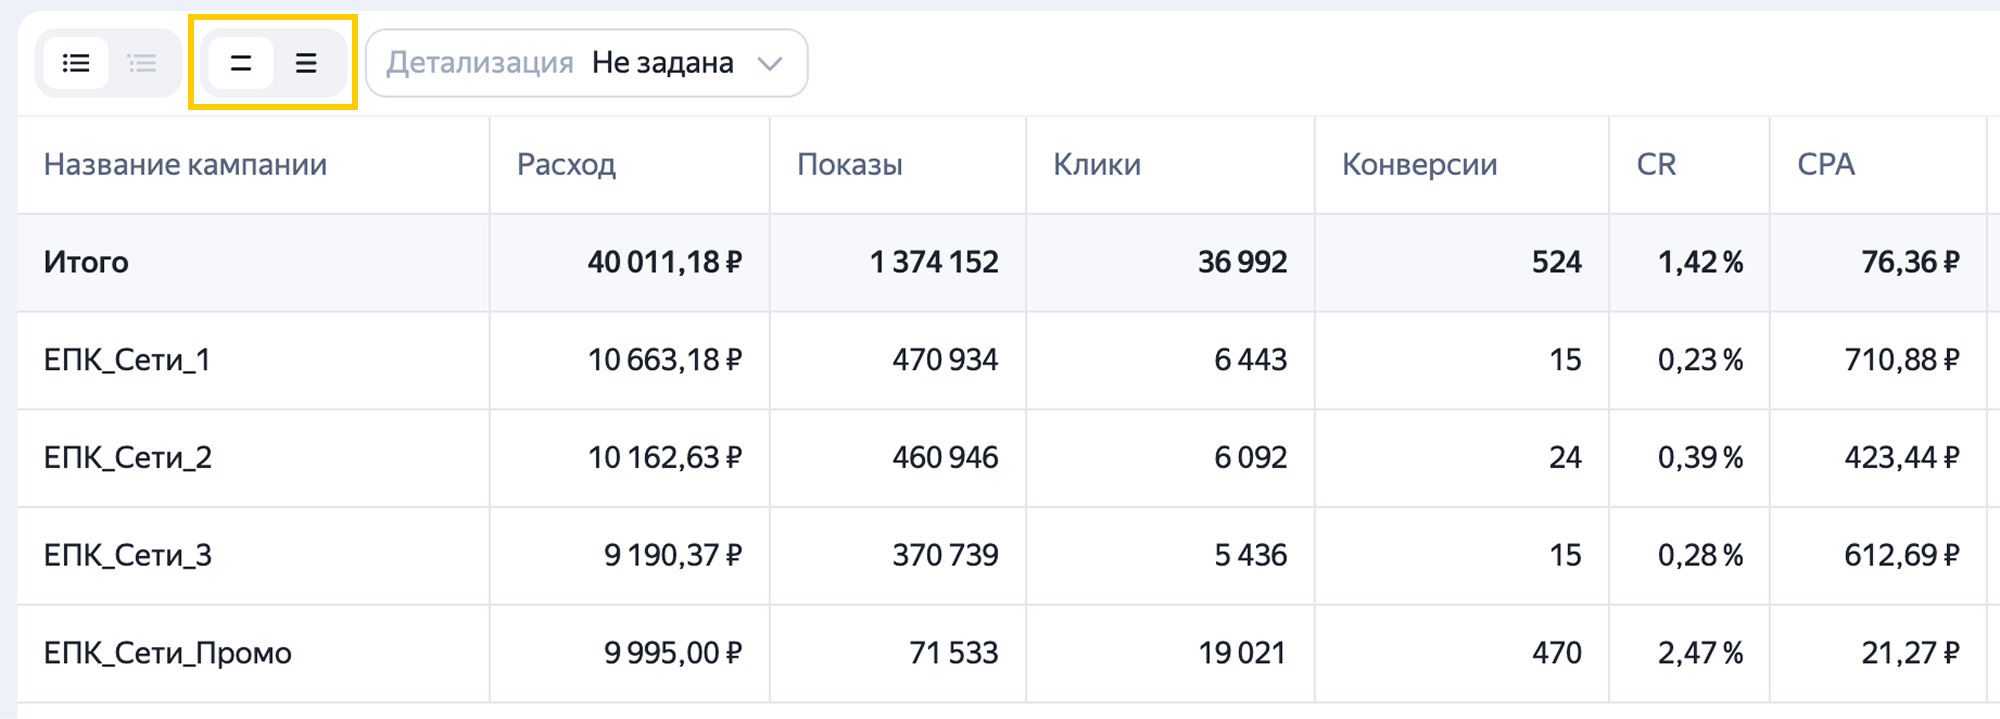The image size is (2000, 719).
Task: Click the Клики column header
Action: (1097, 164)
